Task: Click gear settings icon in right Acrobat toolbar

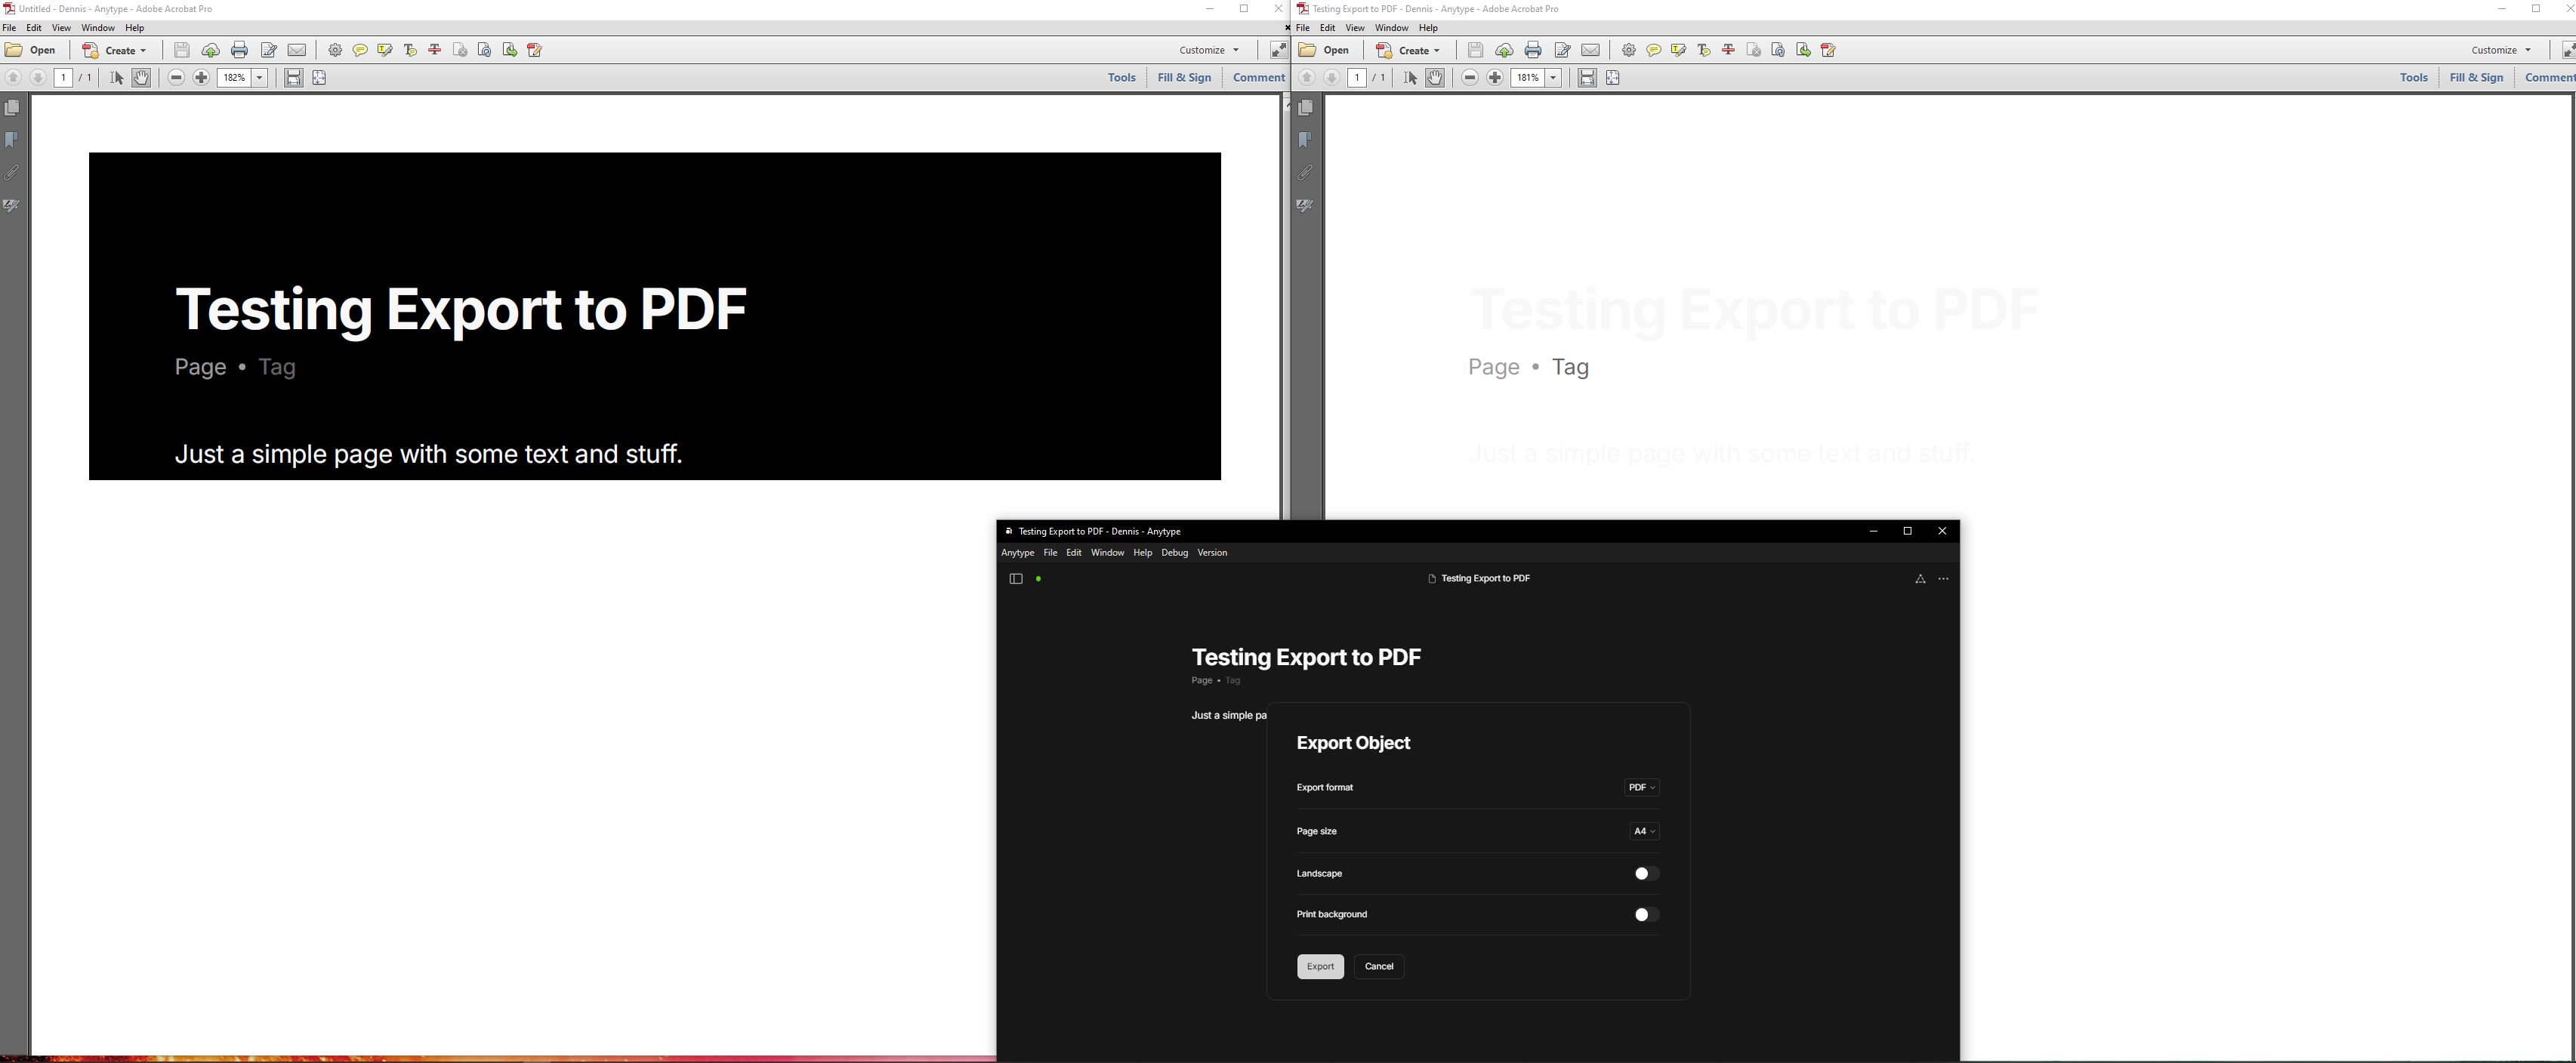Action: pos(1629,50)
